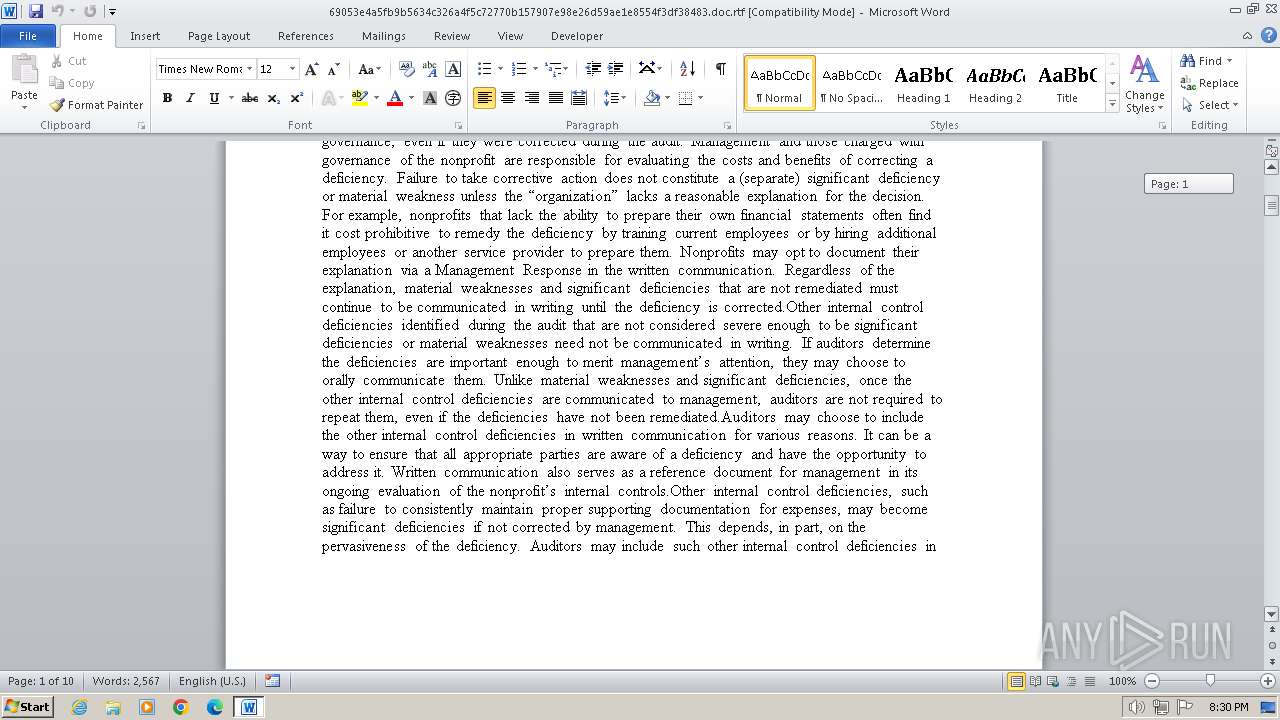Center the text
Screen dimensions: 1280x720
coord(508,98)
